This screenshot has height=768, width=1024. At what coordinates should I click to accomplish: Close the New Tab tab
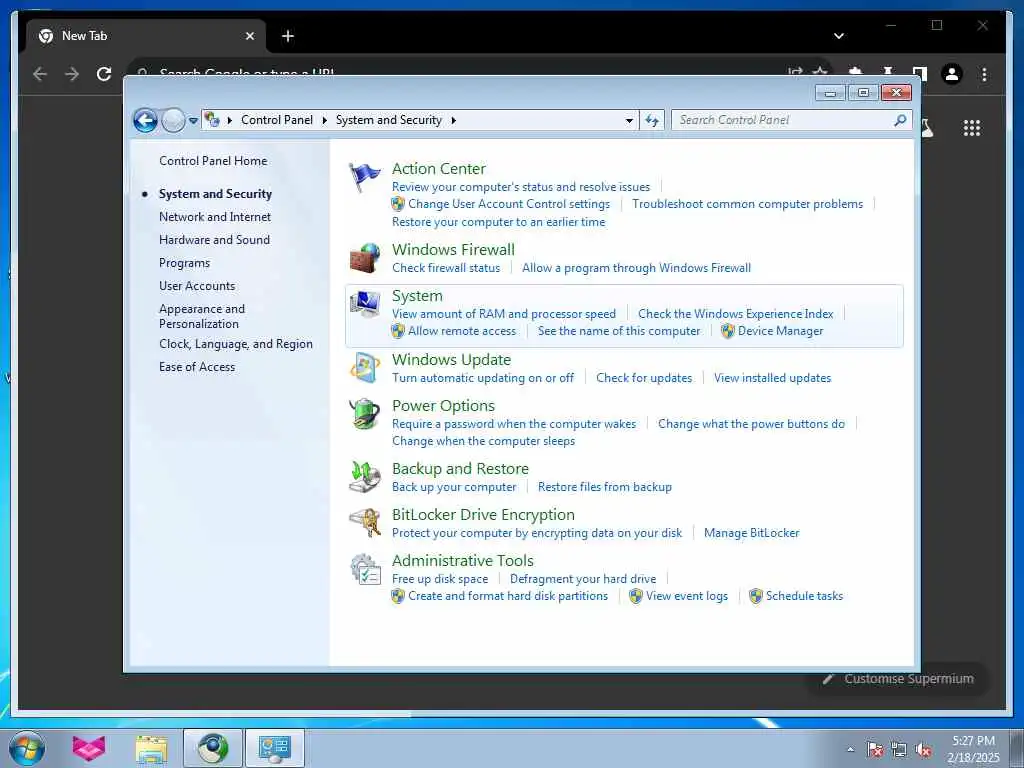249,36
